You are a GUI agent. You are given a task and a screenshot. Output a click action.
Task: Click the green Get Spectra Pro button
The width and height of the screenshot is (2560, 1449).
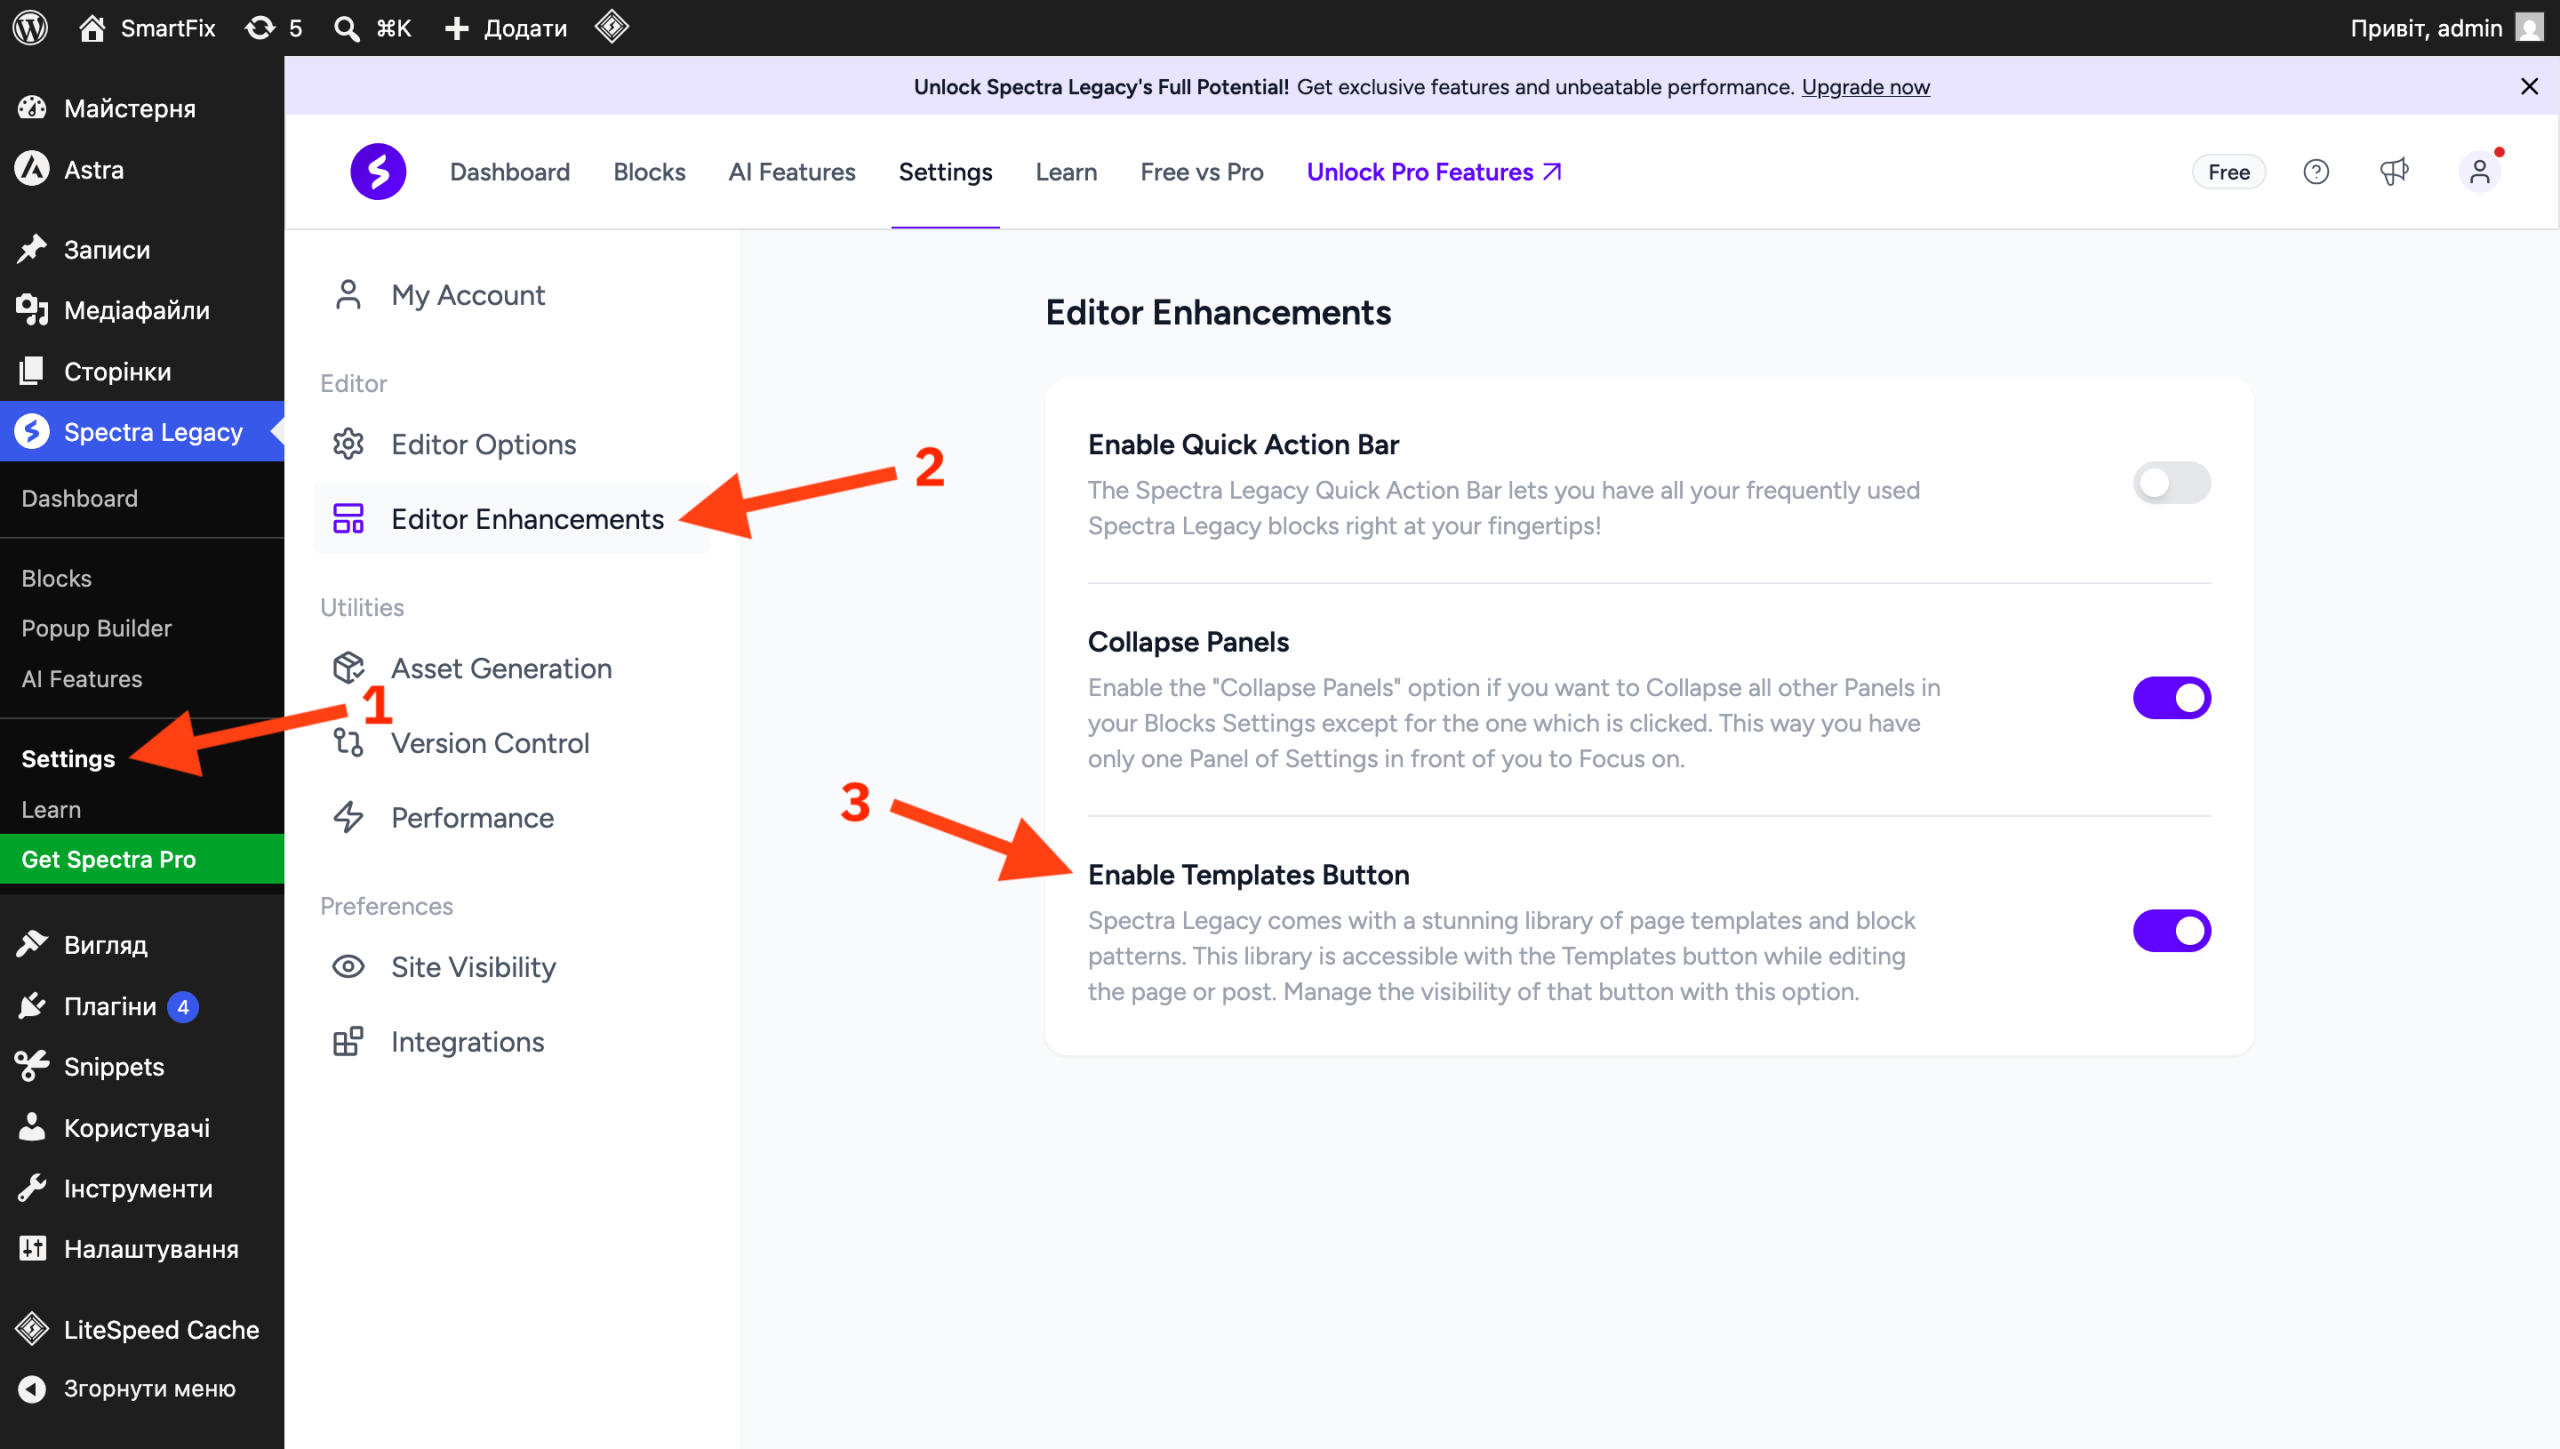point(142,859)
